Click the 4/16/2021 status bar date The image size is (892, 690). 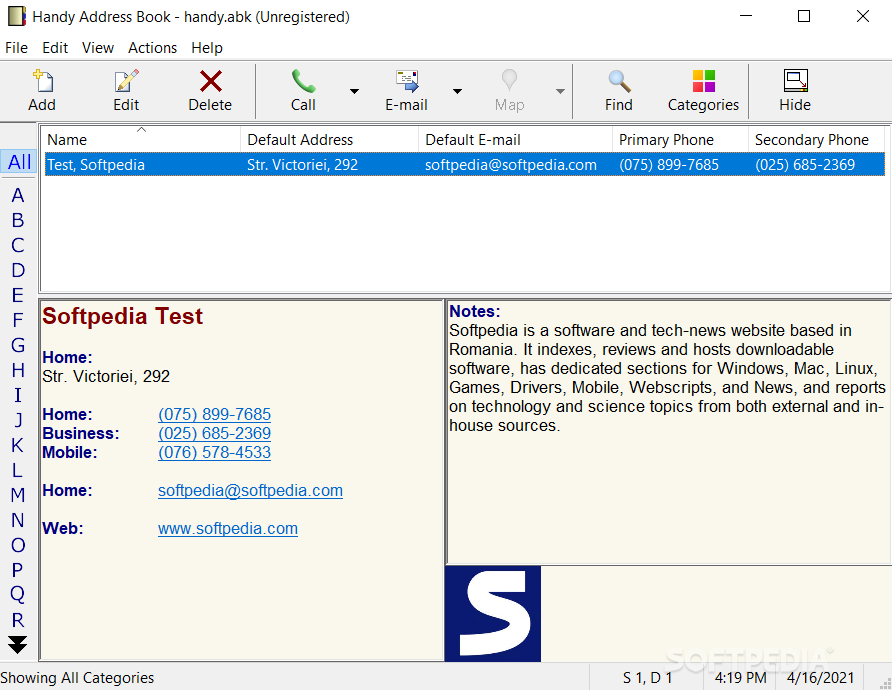click(820, 678)
